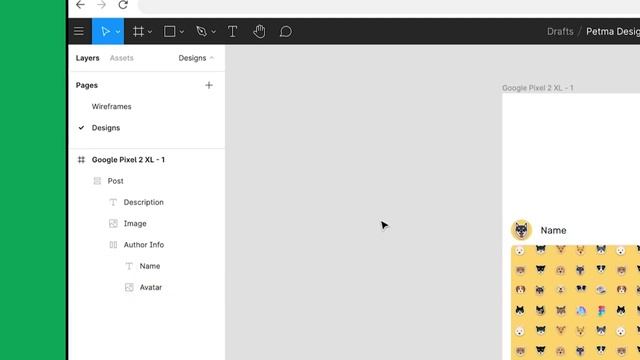Viewport: 640px width, 360px height.
Task: Open the Move tool options chevron
Action: click(118, 32)
